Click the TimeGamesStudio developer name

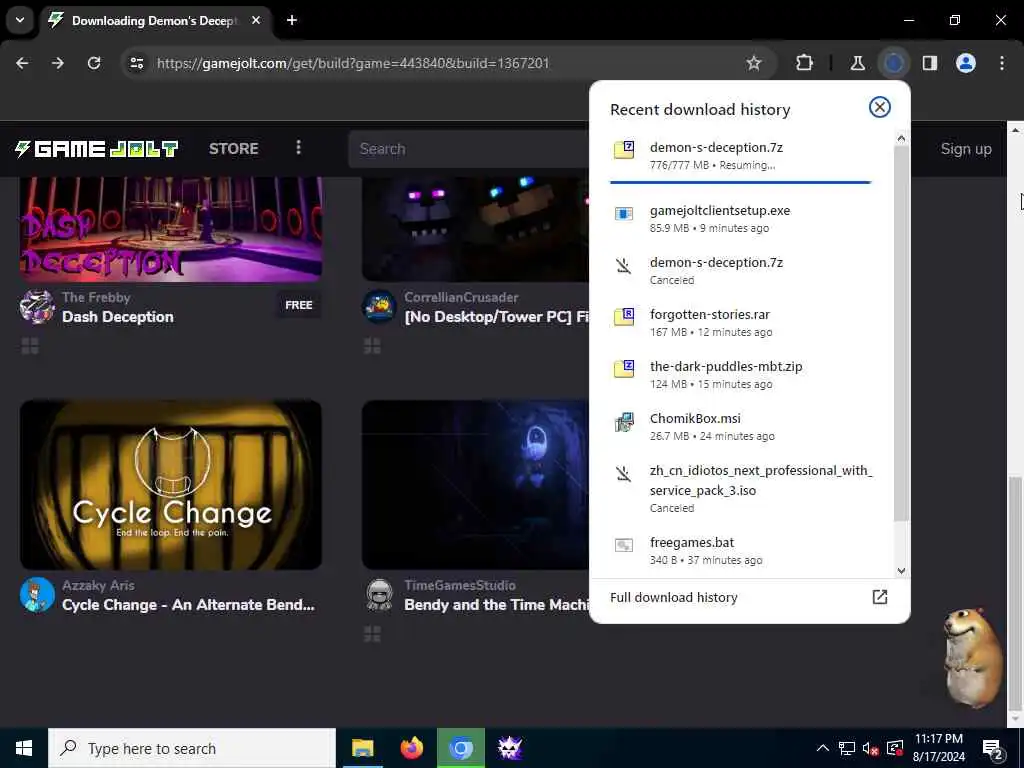coord(460,586)
